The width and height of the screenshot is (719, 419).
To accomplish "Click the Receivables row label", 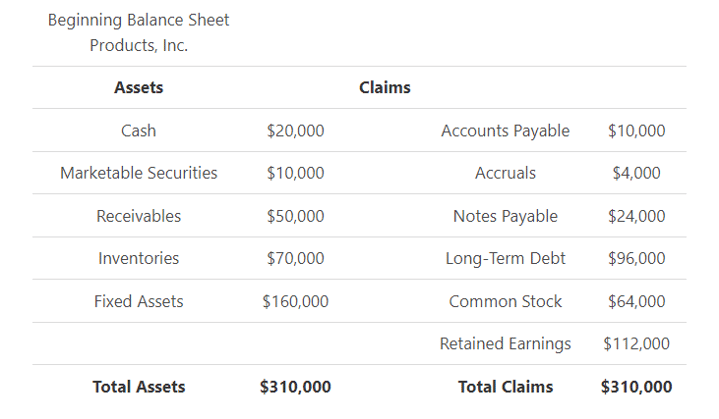I will click(x=138, y=216).
